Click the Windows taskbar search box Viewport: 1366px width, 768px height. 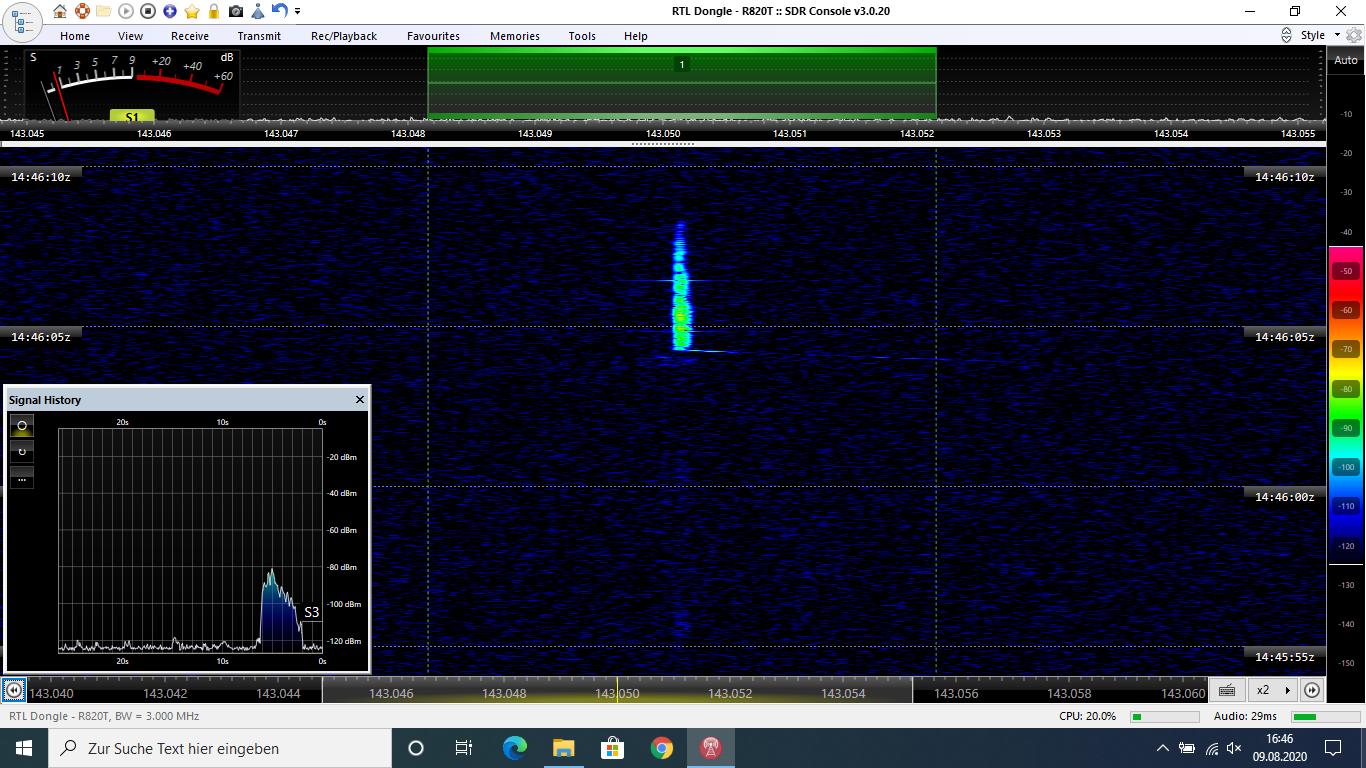220,748
